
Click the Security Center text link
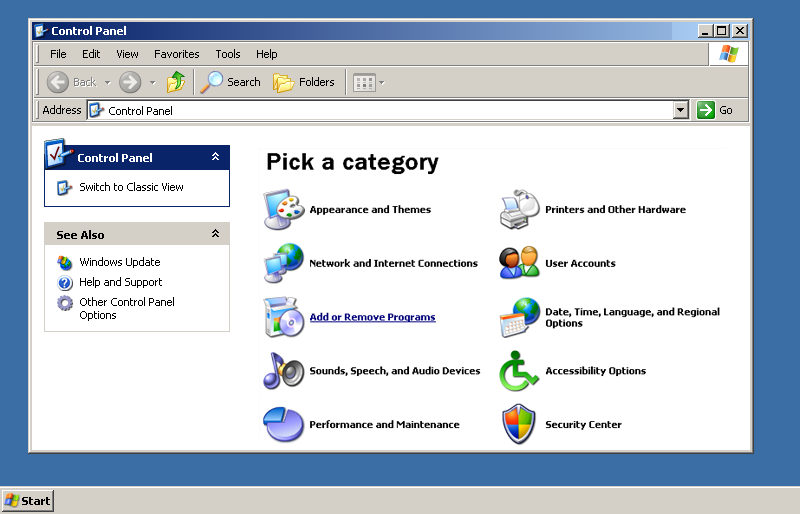pos(583,424)
